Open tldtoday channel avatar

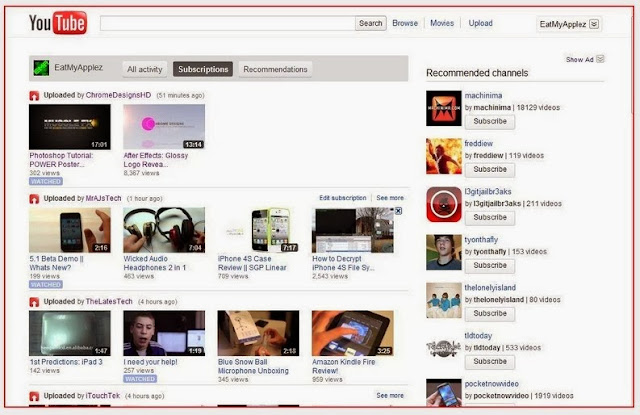(x=444, y=348)
